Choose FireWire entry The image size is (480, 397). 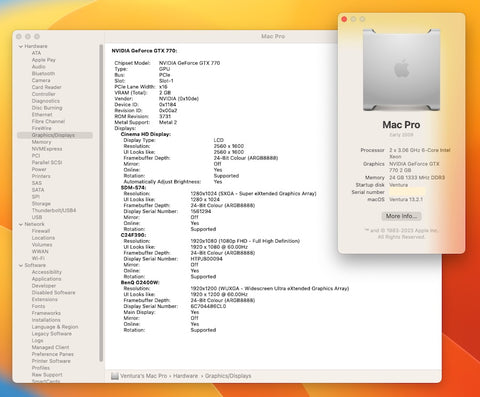pos(42,128)
